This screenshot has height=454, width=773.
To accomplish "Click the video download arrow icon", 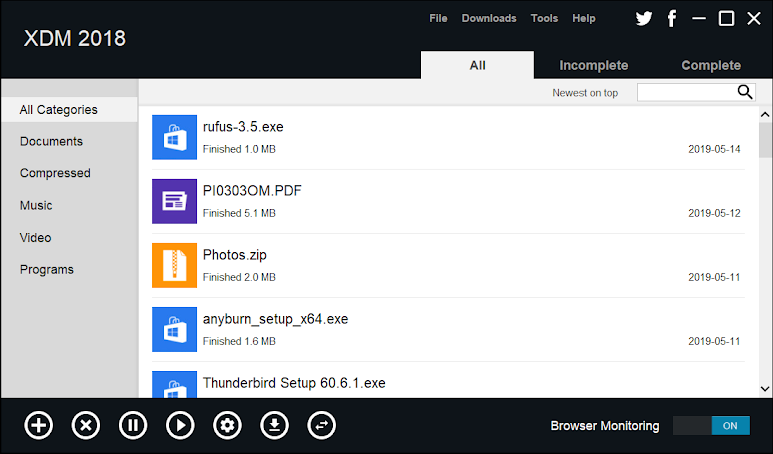I will (x=275, y=425).
